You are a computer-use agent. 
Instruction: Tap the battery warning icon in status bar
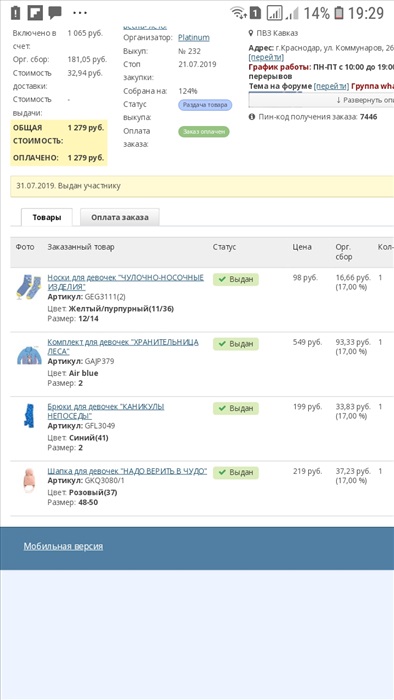(16, 13)
